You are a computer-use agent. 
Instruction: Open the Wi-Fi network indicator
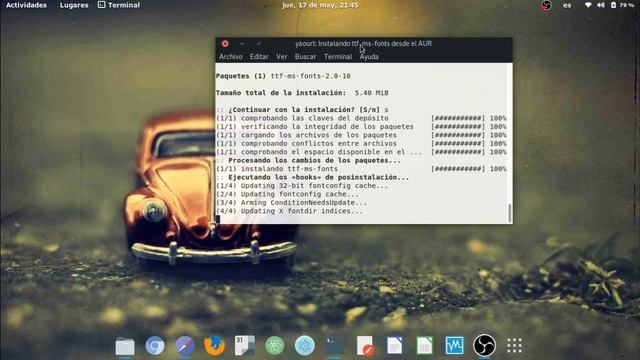click(x=588, y=5)
